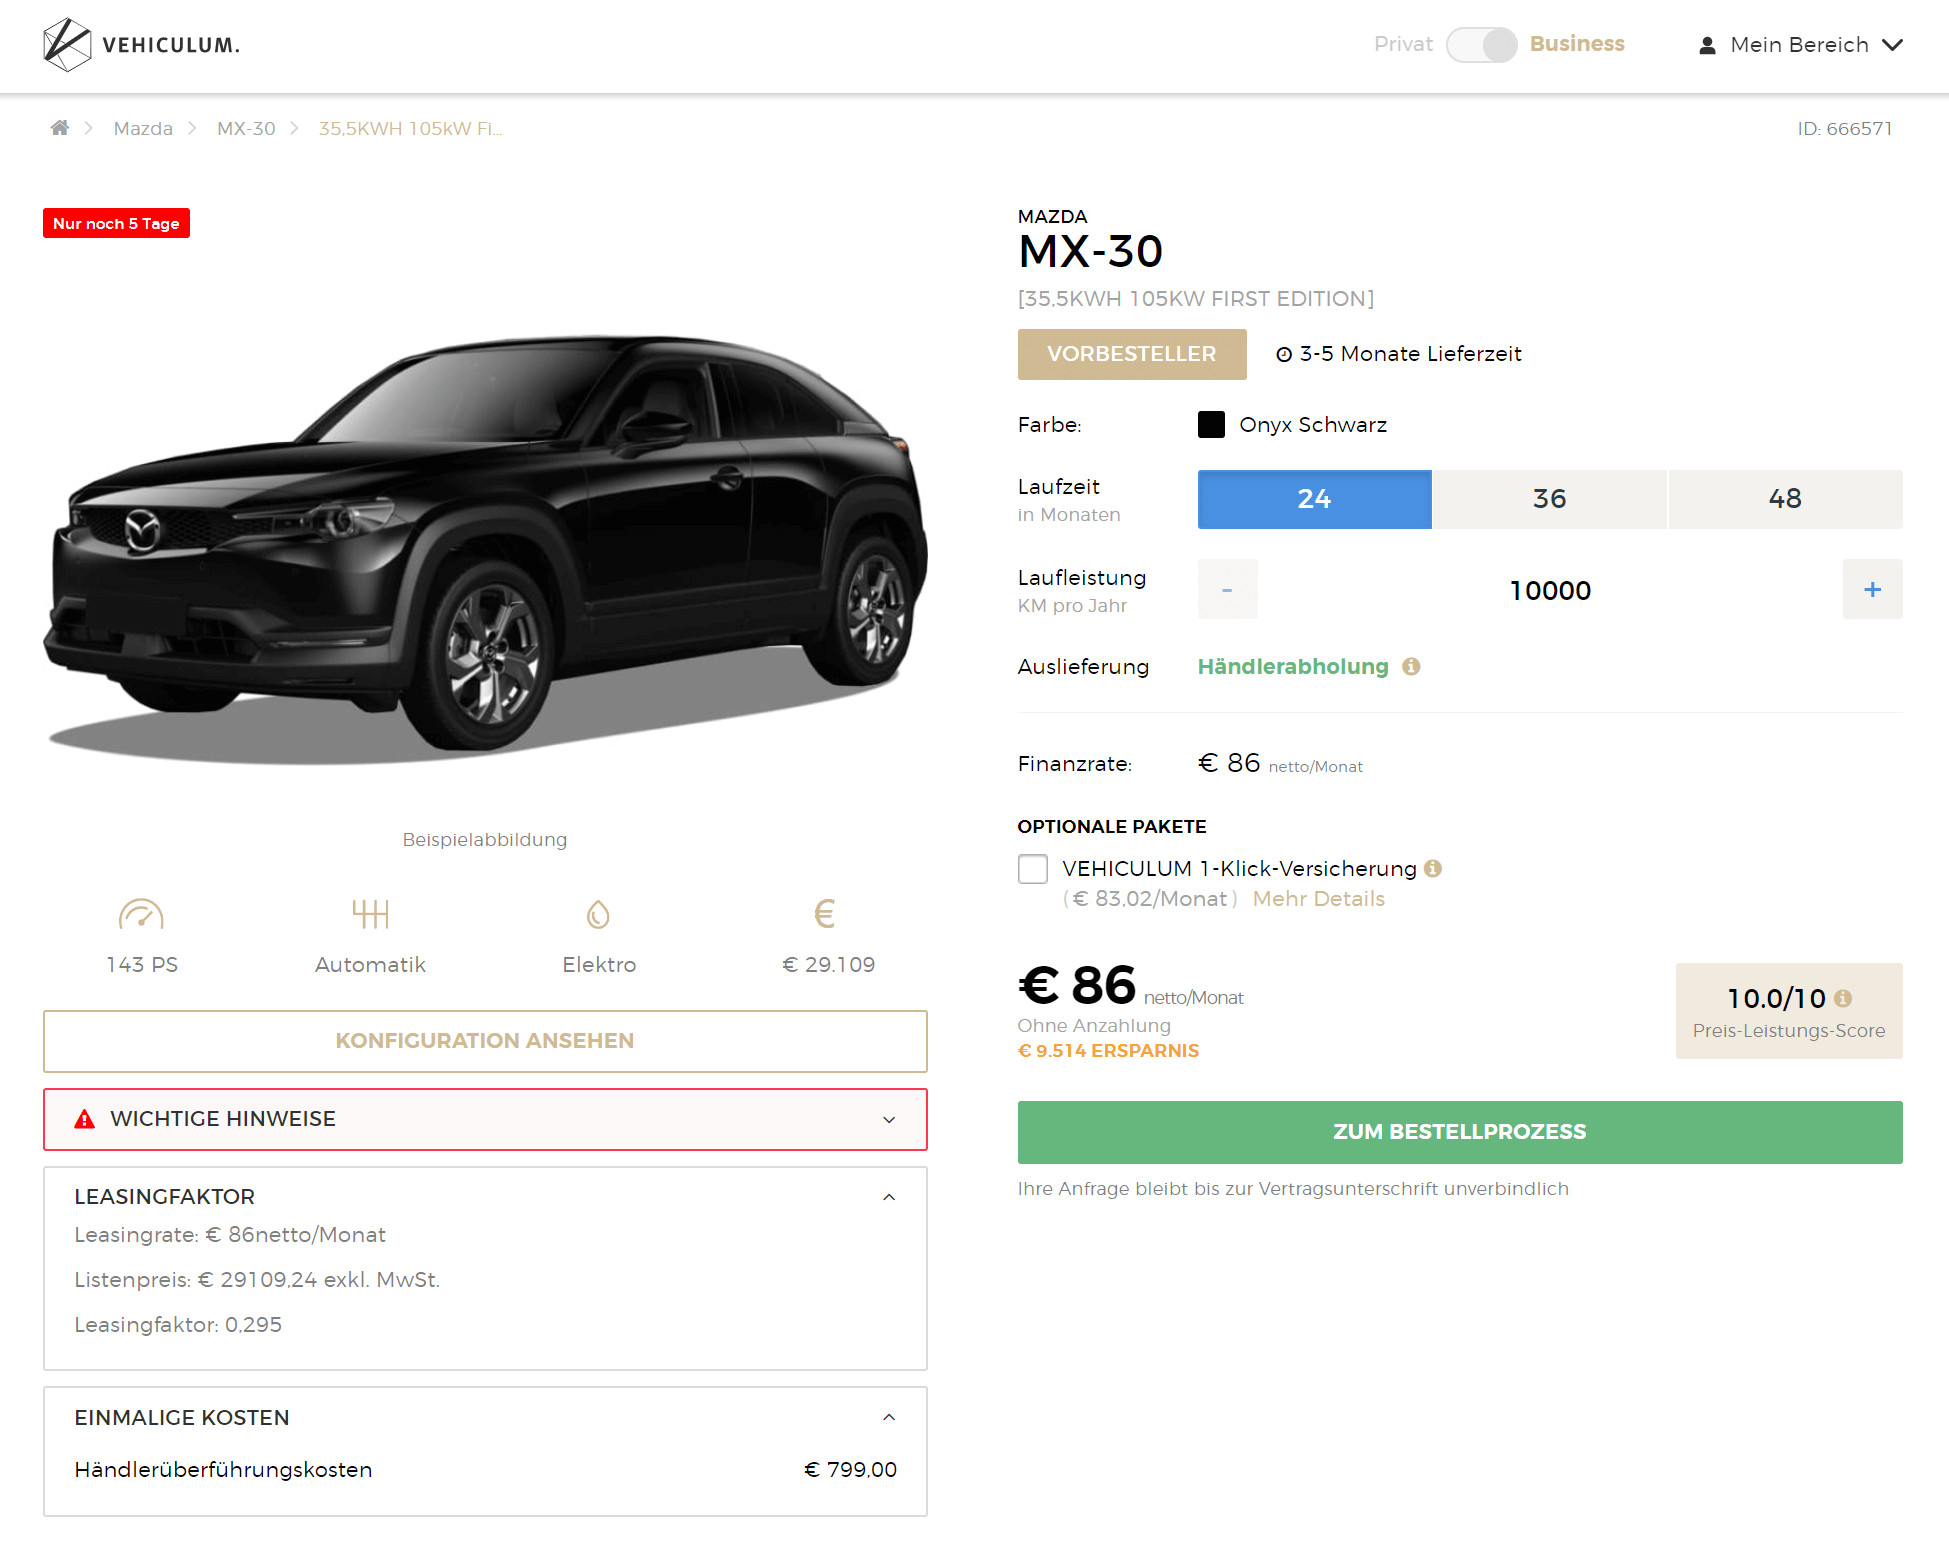Open info icon next to 1-Klick-Versicherung
This screenshot has height=1549, width=1949.
click(1433, 868)
